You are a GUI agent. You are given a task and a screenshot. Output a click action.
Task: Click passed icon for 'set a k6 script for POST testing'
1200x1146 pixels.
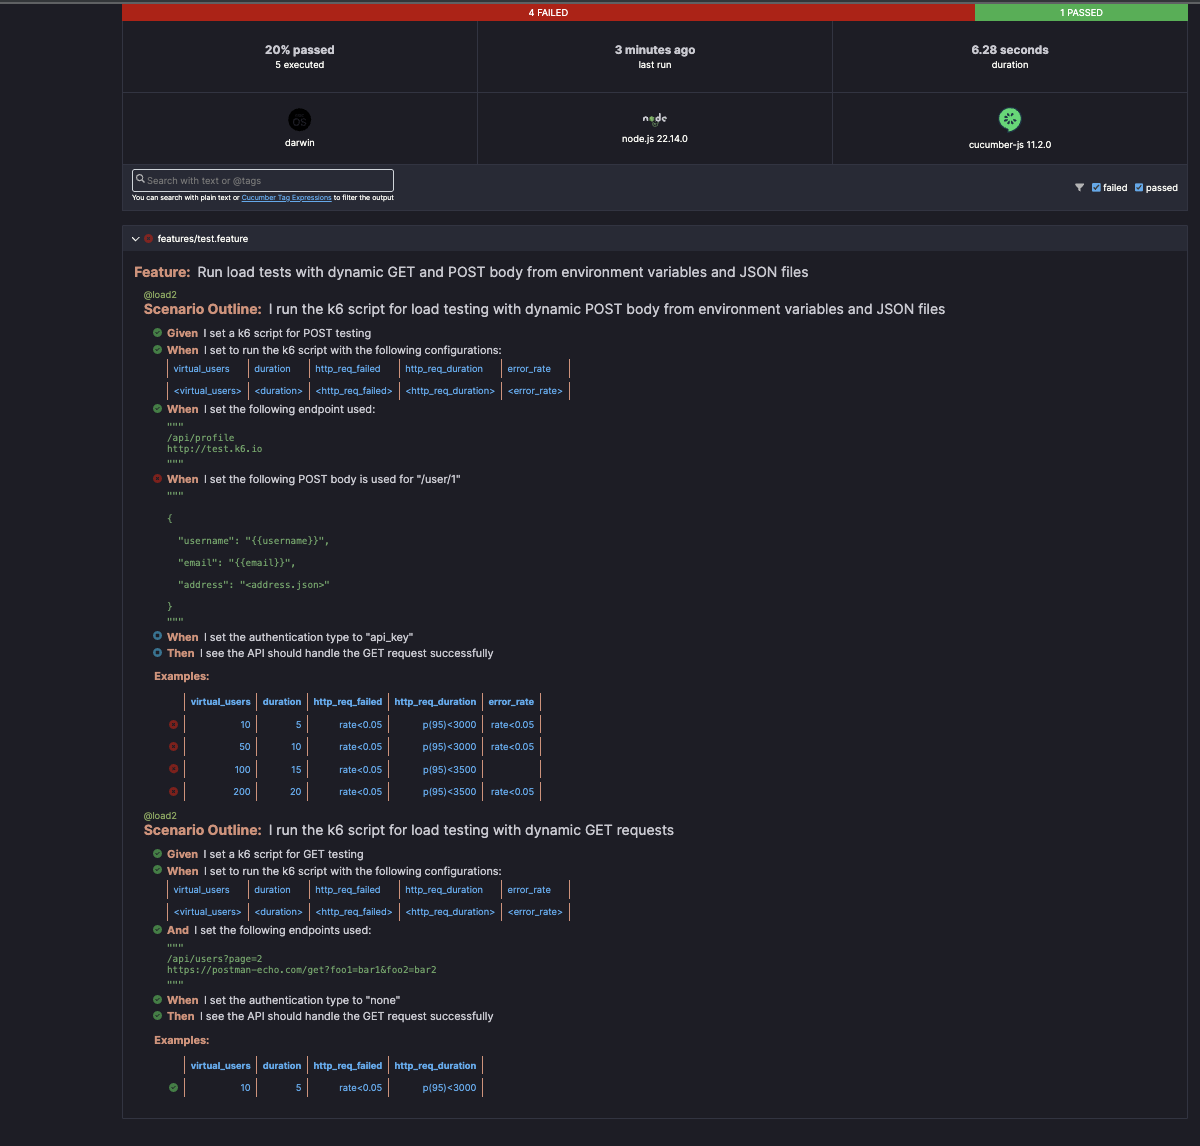click(x=157, y=333)
